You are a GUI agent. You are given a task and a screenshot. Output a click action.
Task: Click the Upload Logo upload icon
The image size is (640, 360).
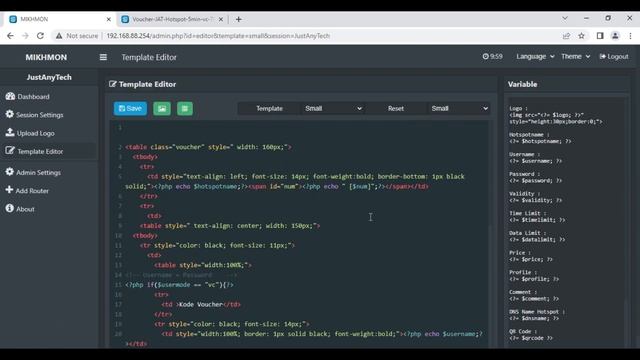coord(10,133)
